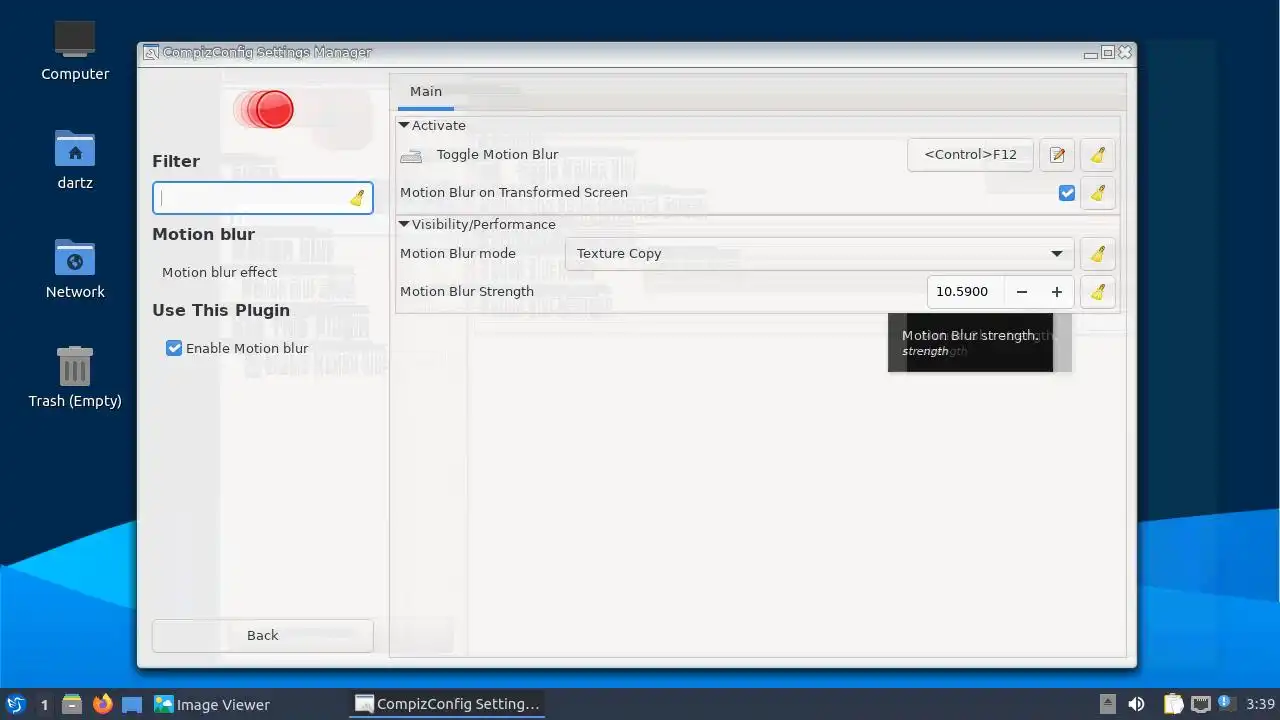
Task: Click the Motion Blur Strength label
Action: [467, 292]
